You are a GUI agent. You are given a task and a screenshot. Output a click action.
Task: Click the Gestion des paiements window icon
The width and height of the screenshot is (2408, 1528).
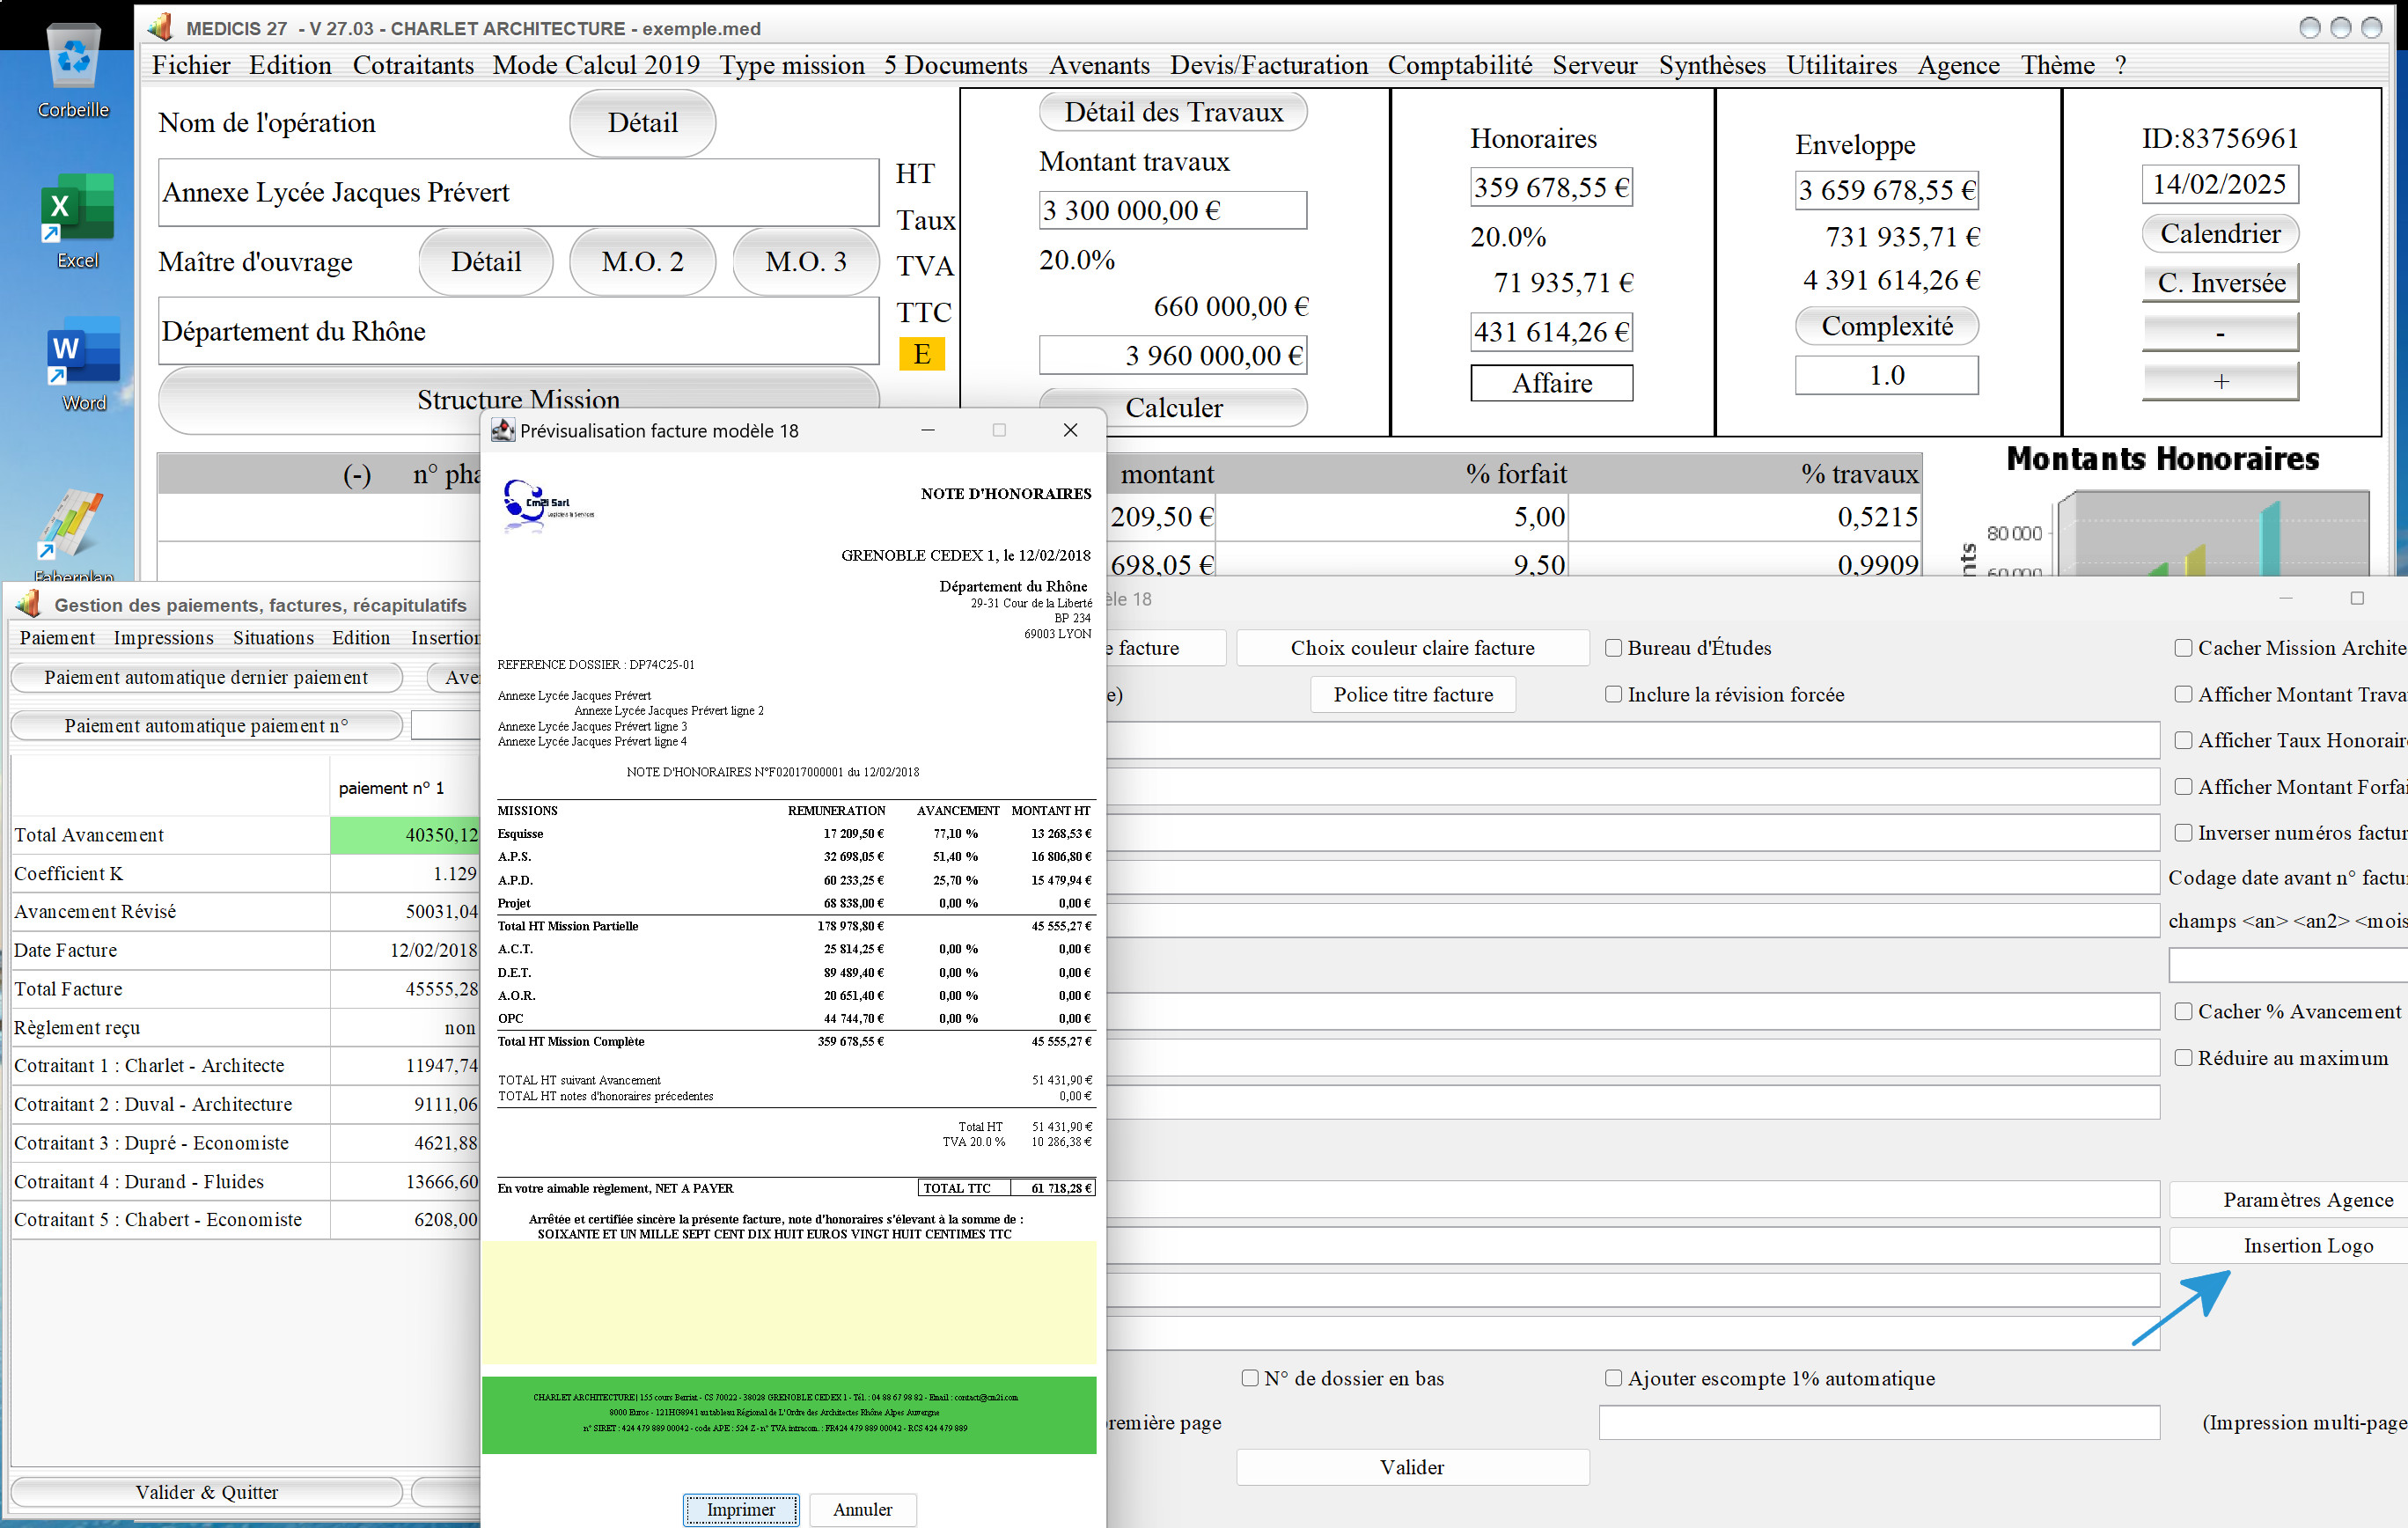point(28,603)
